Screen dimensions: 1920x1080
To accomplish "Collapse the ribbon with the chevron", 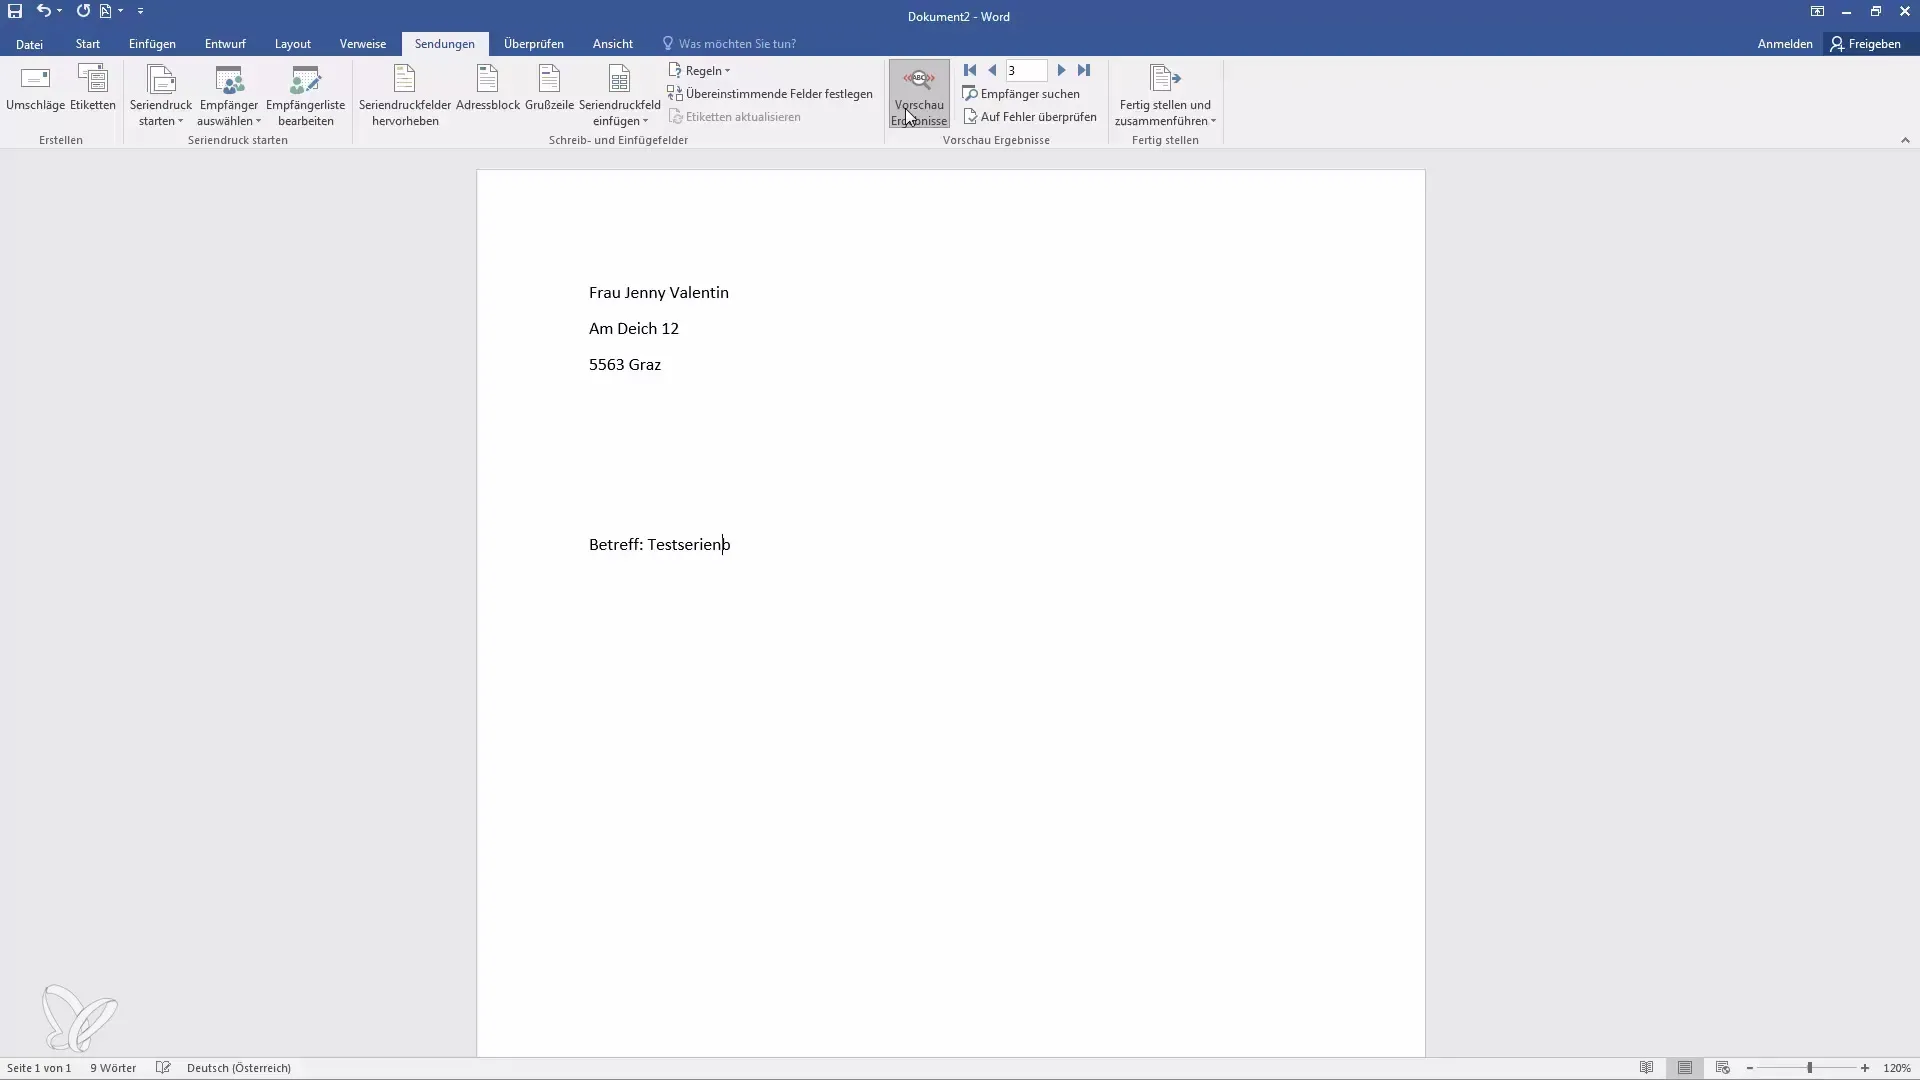I will tap(1905, 140).
